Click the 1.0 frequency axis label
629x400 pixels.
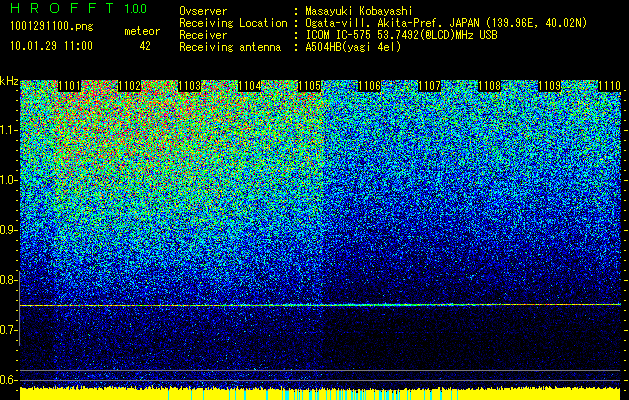(8, 180)
